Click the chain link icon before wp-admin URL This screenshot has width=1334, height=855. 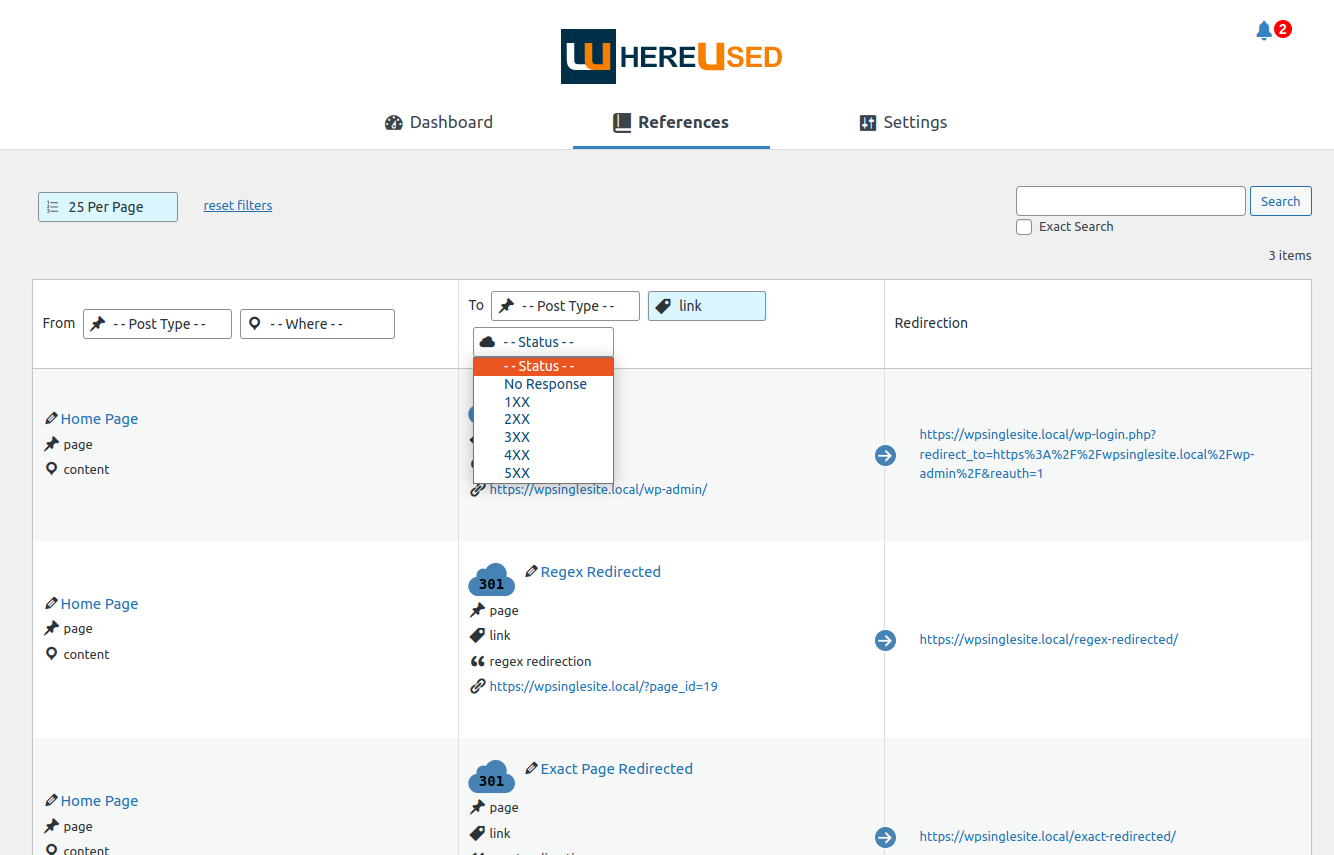[477, 490]
